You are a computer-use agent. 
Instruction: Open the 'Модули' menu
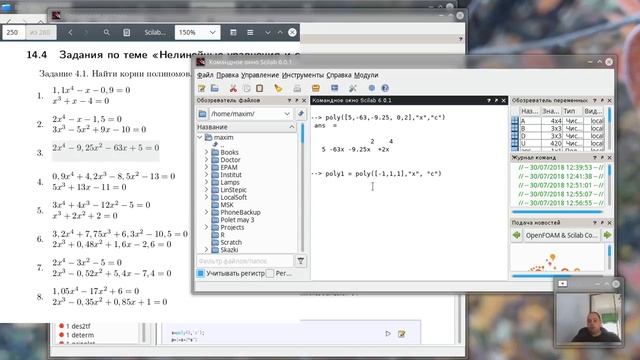pos(366,75)
